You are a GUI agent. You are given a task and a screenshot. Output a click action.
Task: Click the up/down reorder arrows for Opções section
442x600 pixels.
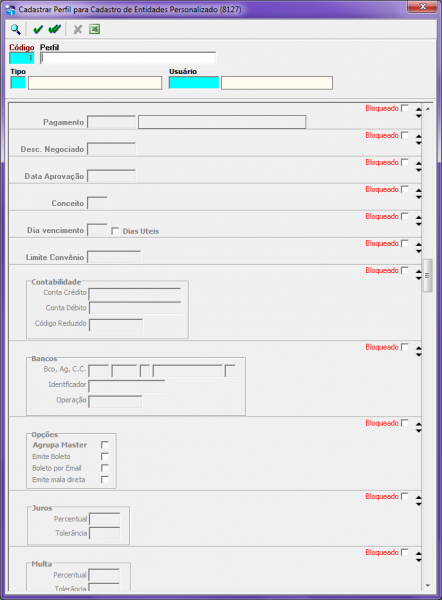click(418, 427)
